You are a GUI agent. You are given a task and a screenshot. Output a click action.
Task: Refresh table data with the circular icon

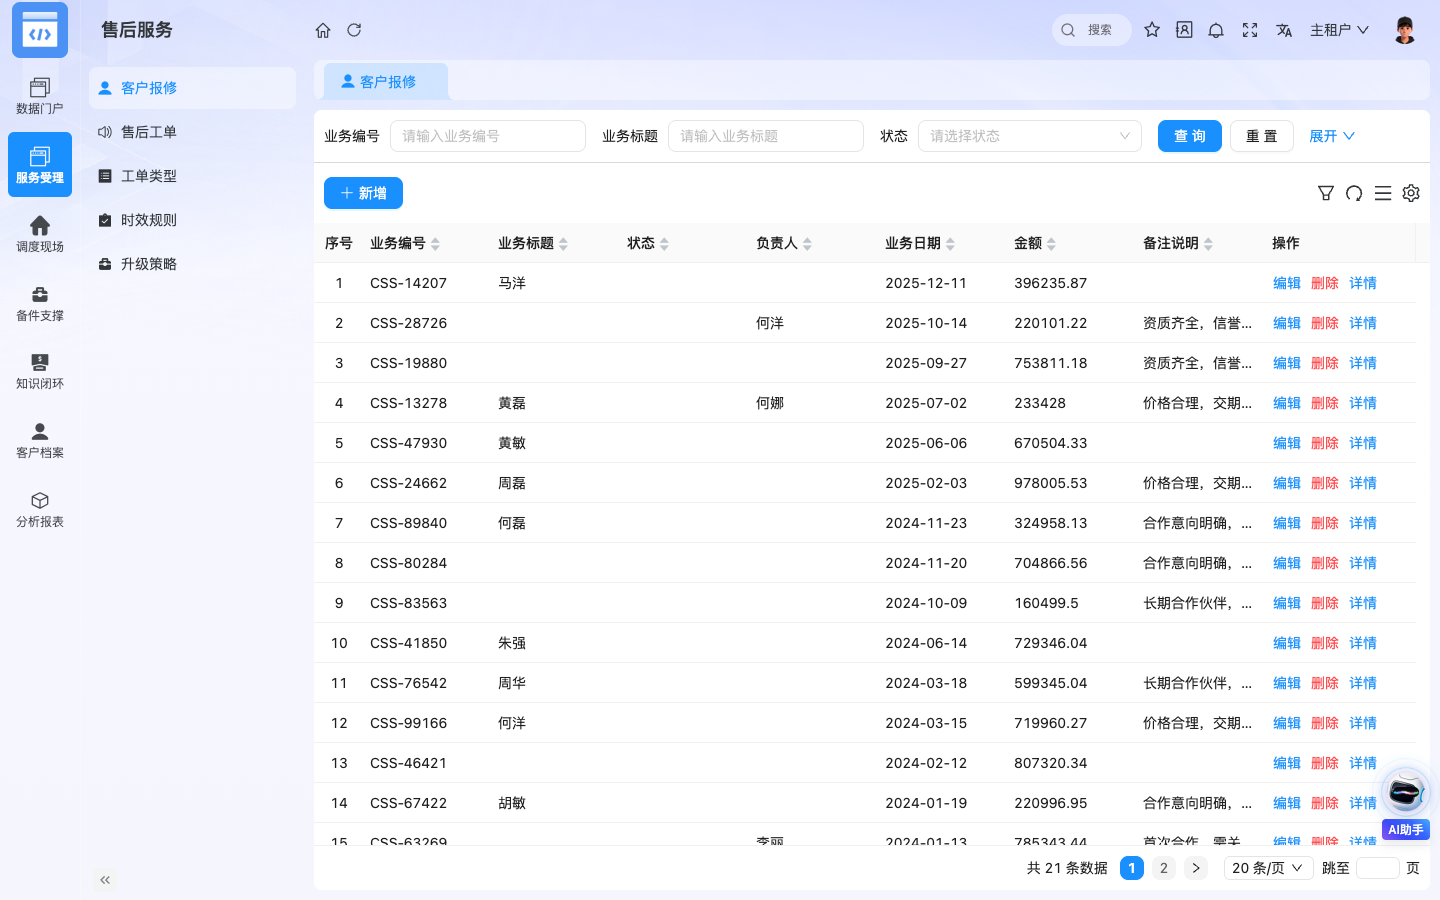pyautogui.click(x=1354, y=193)
